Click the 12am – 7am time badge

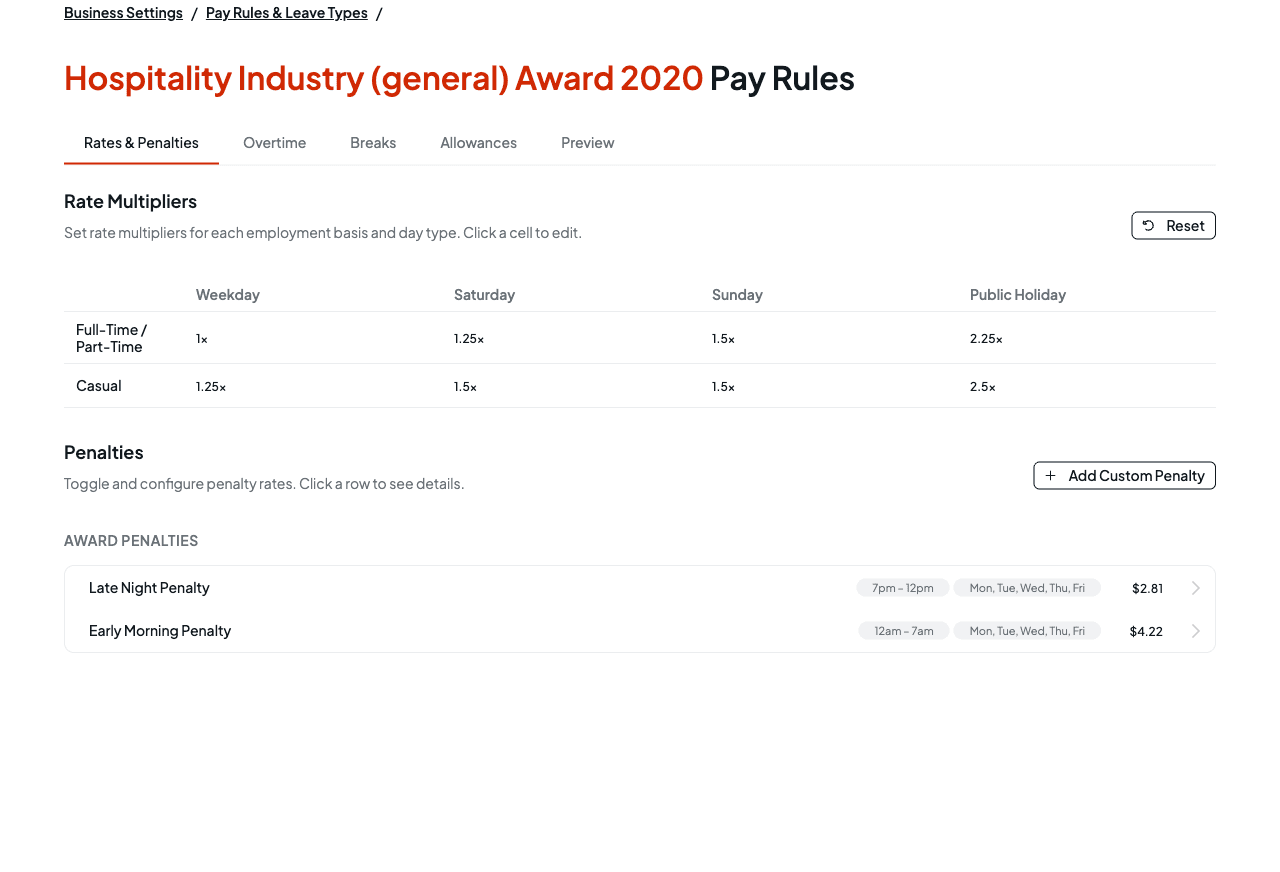click(x=904, y=631)
